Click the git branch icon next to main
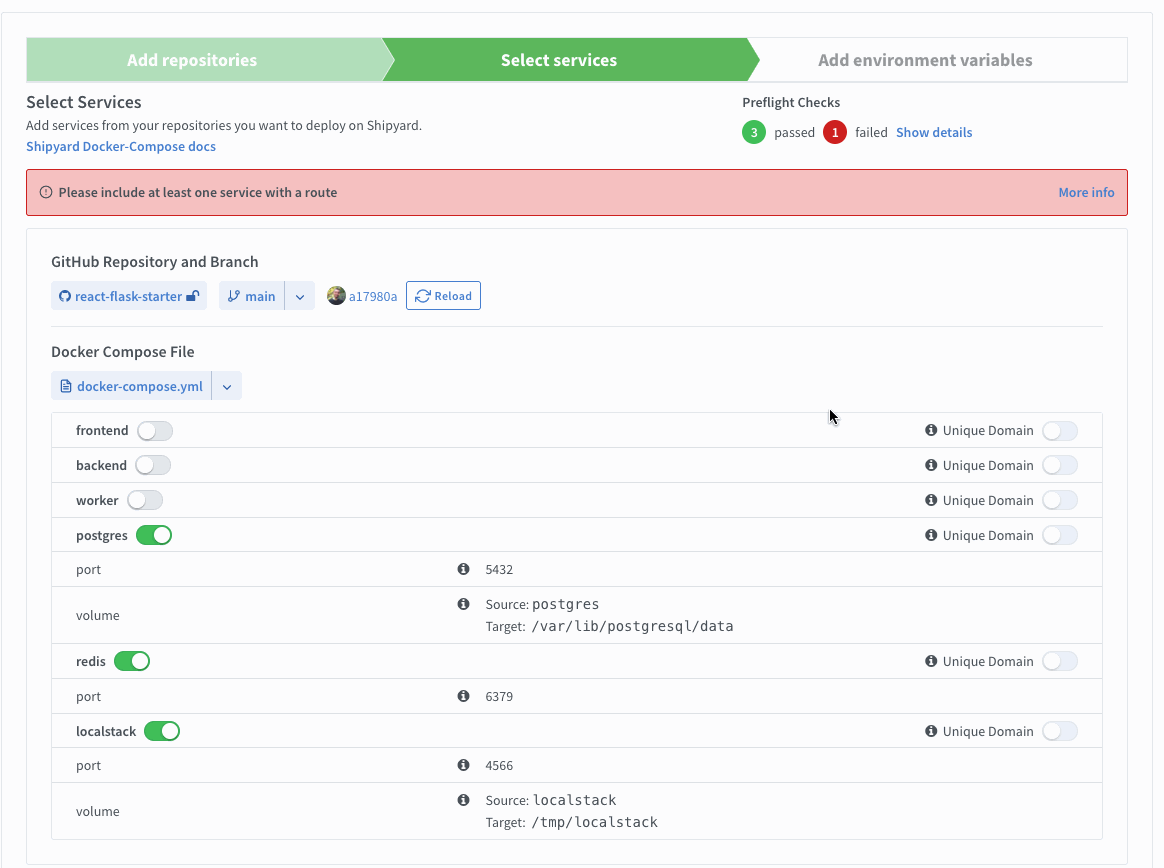Image resolution: width=1164 pixels, height=868 pixels. point(234,296)
